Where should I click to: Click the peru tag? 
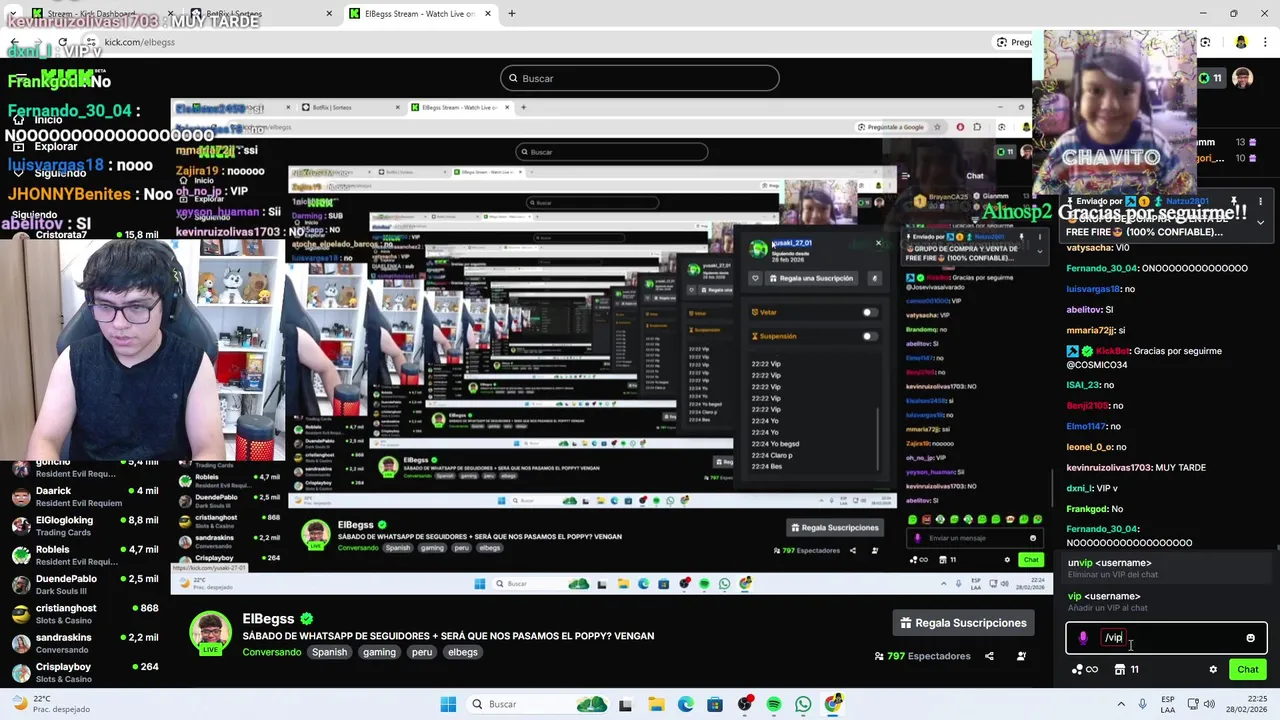[x=422, y=652]
